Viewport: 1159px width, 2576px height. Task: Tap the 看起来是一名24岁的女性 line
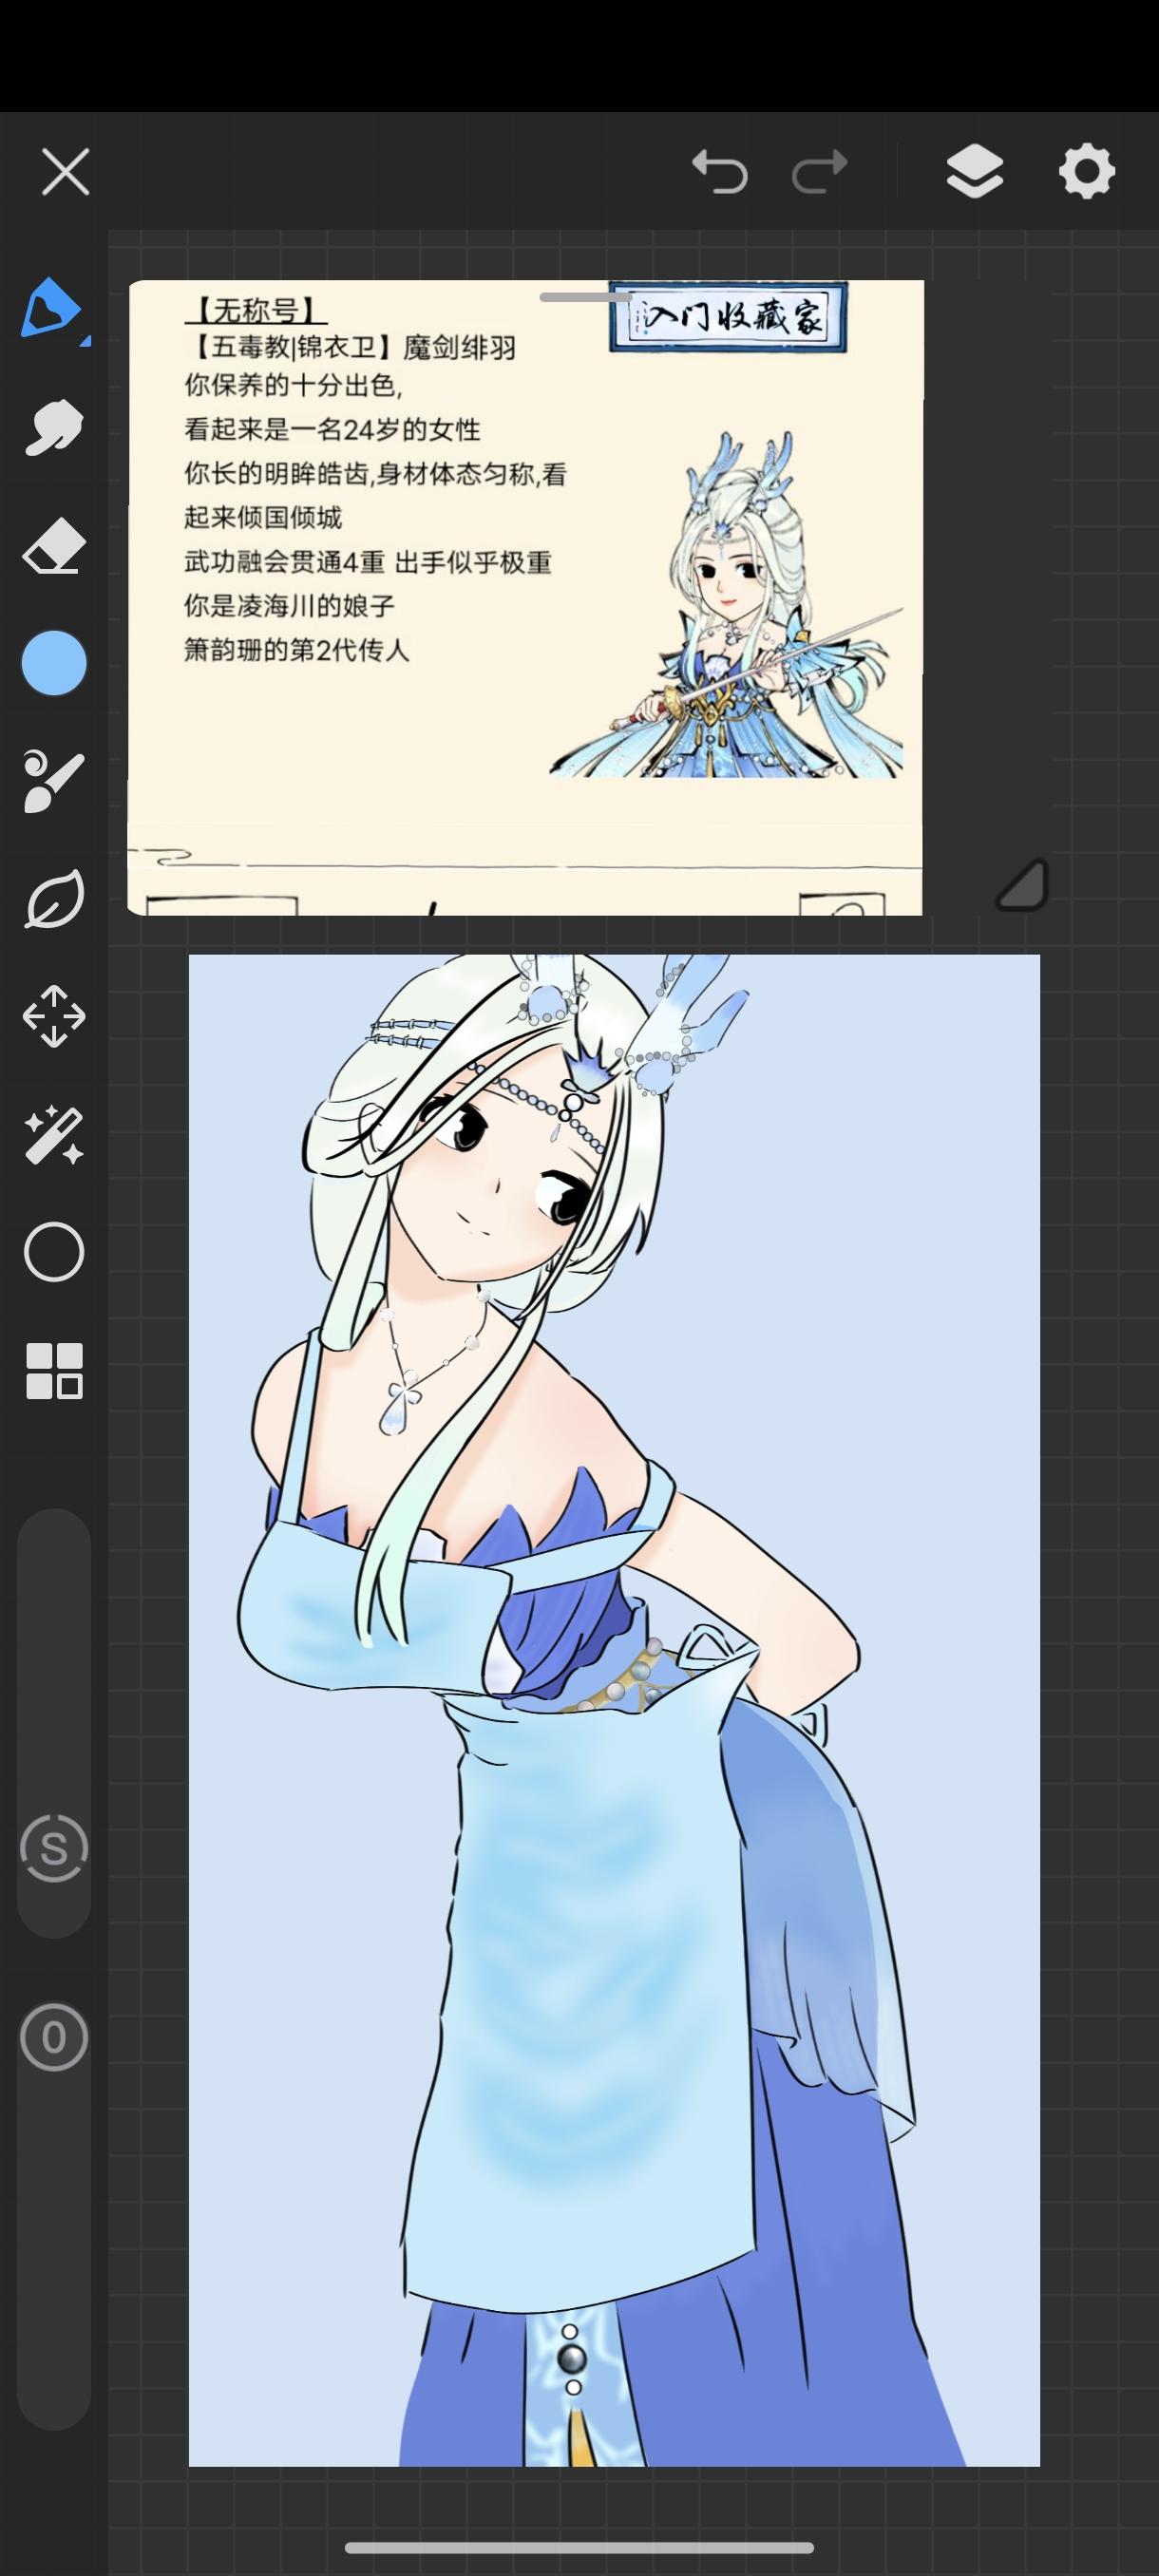click(x=333, y=430)
